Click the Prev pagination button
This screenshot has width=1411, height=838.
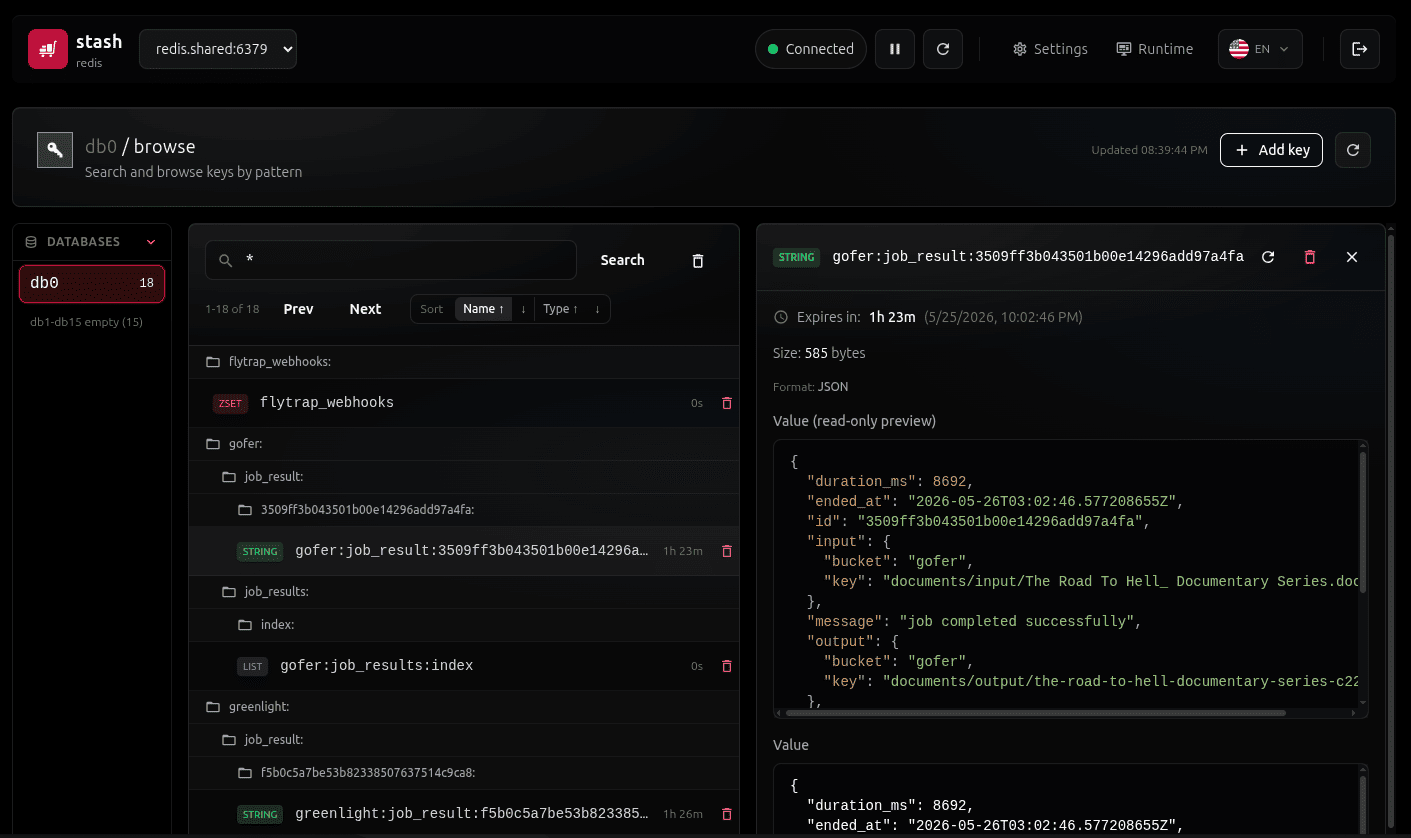(298, 309)
